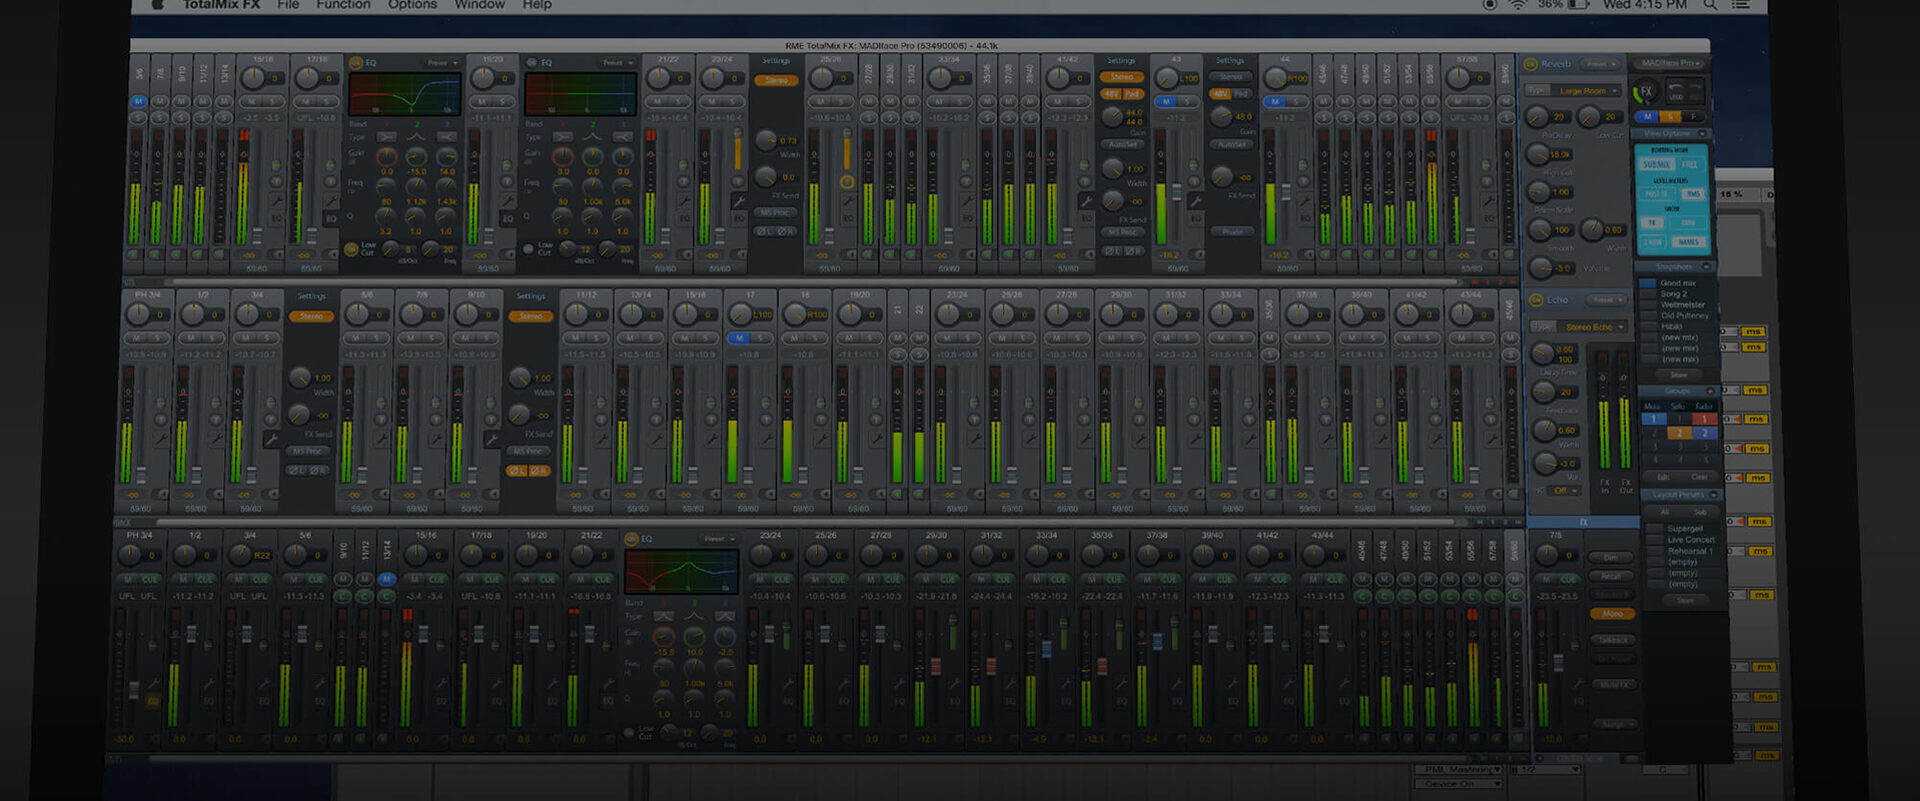Open Help menu
Screen dimensions: 1920x801
[x=537, y=5]
